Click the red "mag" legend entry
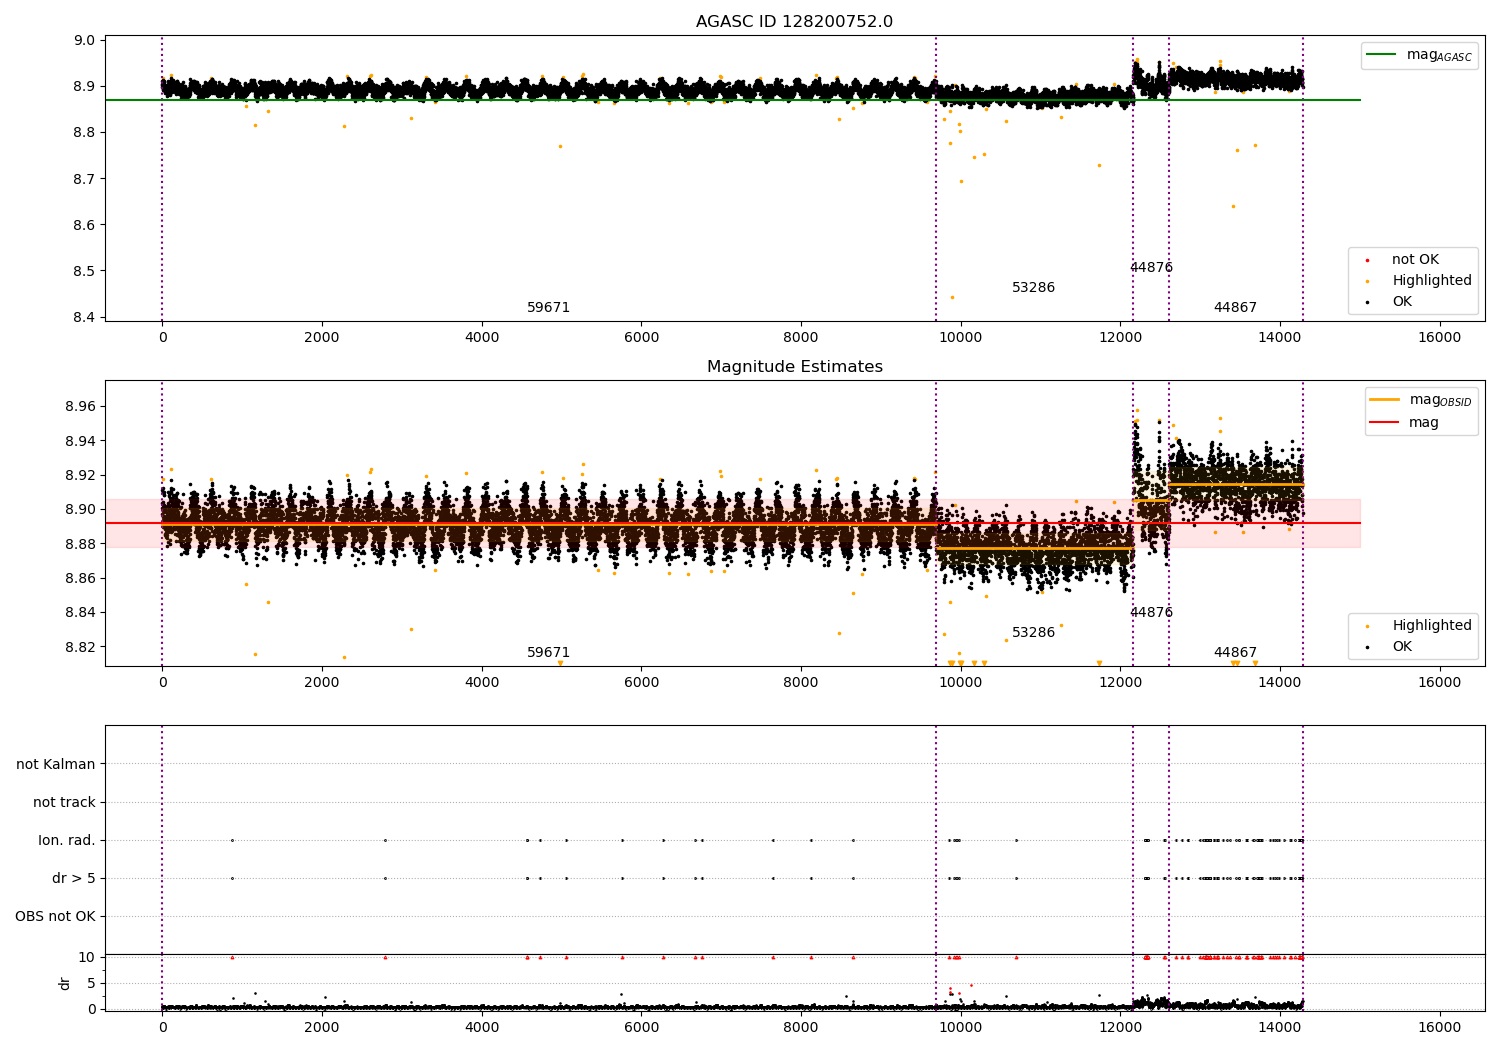 click(1404, 423)
